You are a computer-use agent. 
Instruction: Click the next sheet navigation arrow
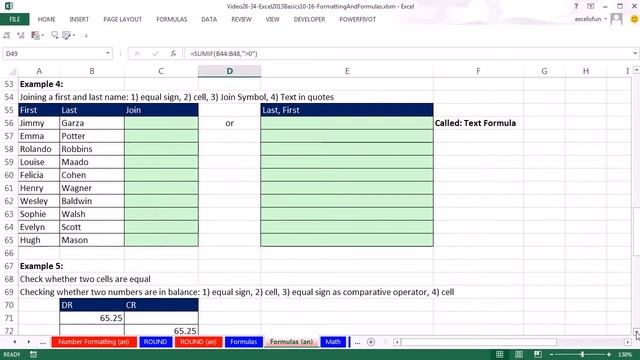[29, 342]
